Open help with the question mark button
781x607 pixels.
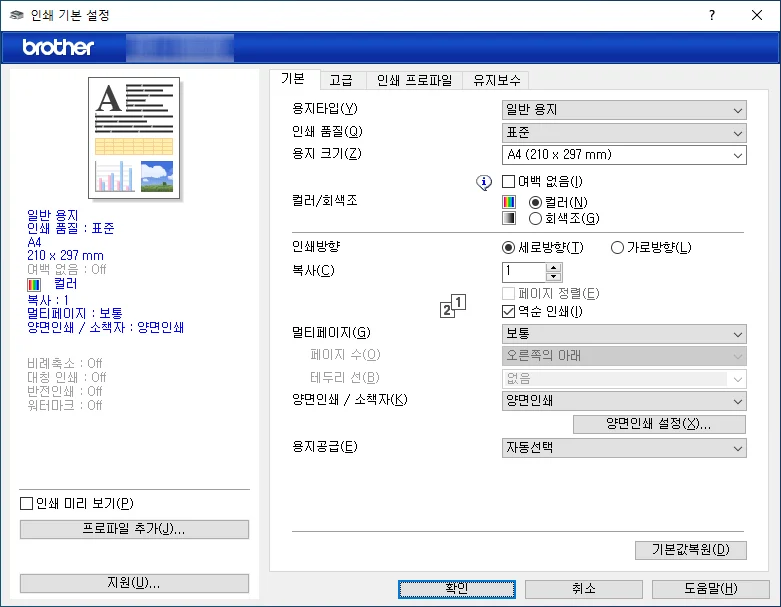tap(712, 15)
